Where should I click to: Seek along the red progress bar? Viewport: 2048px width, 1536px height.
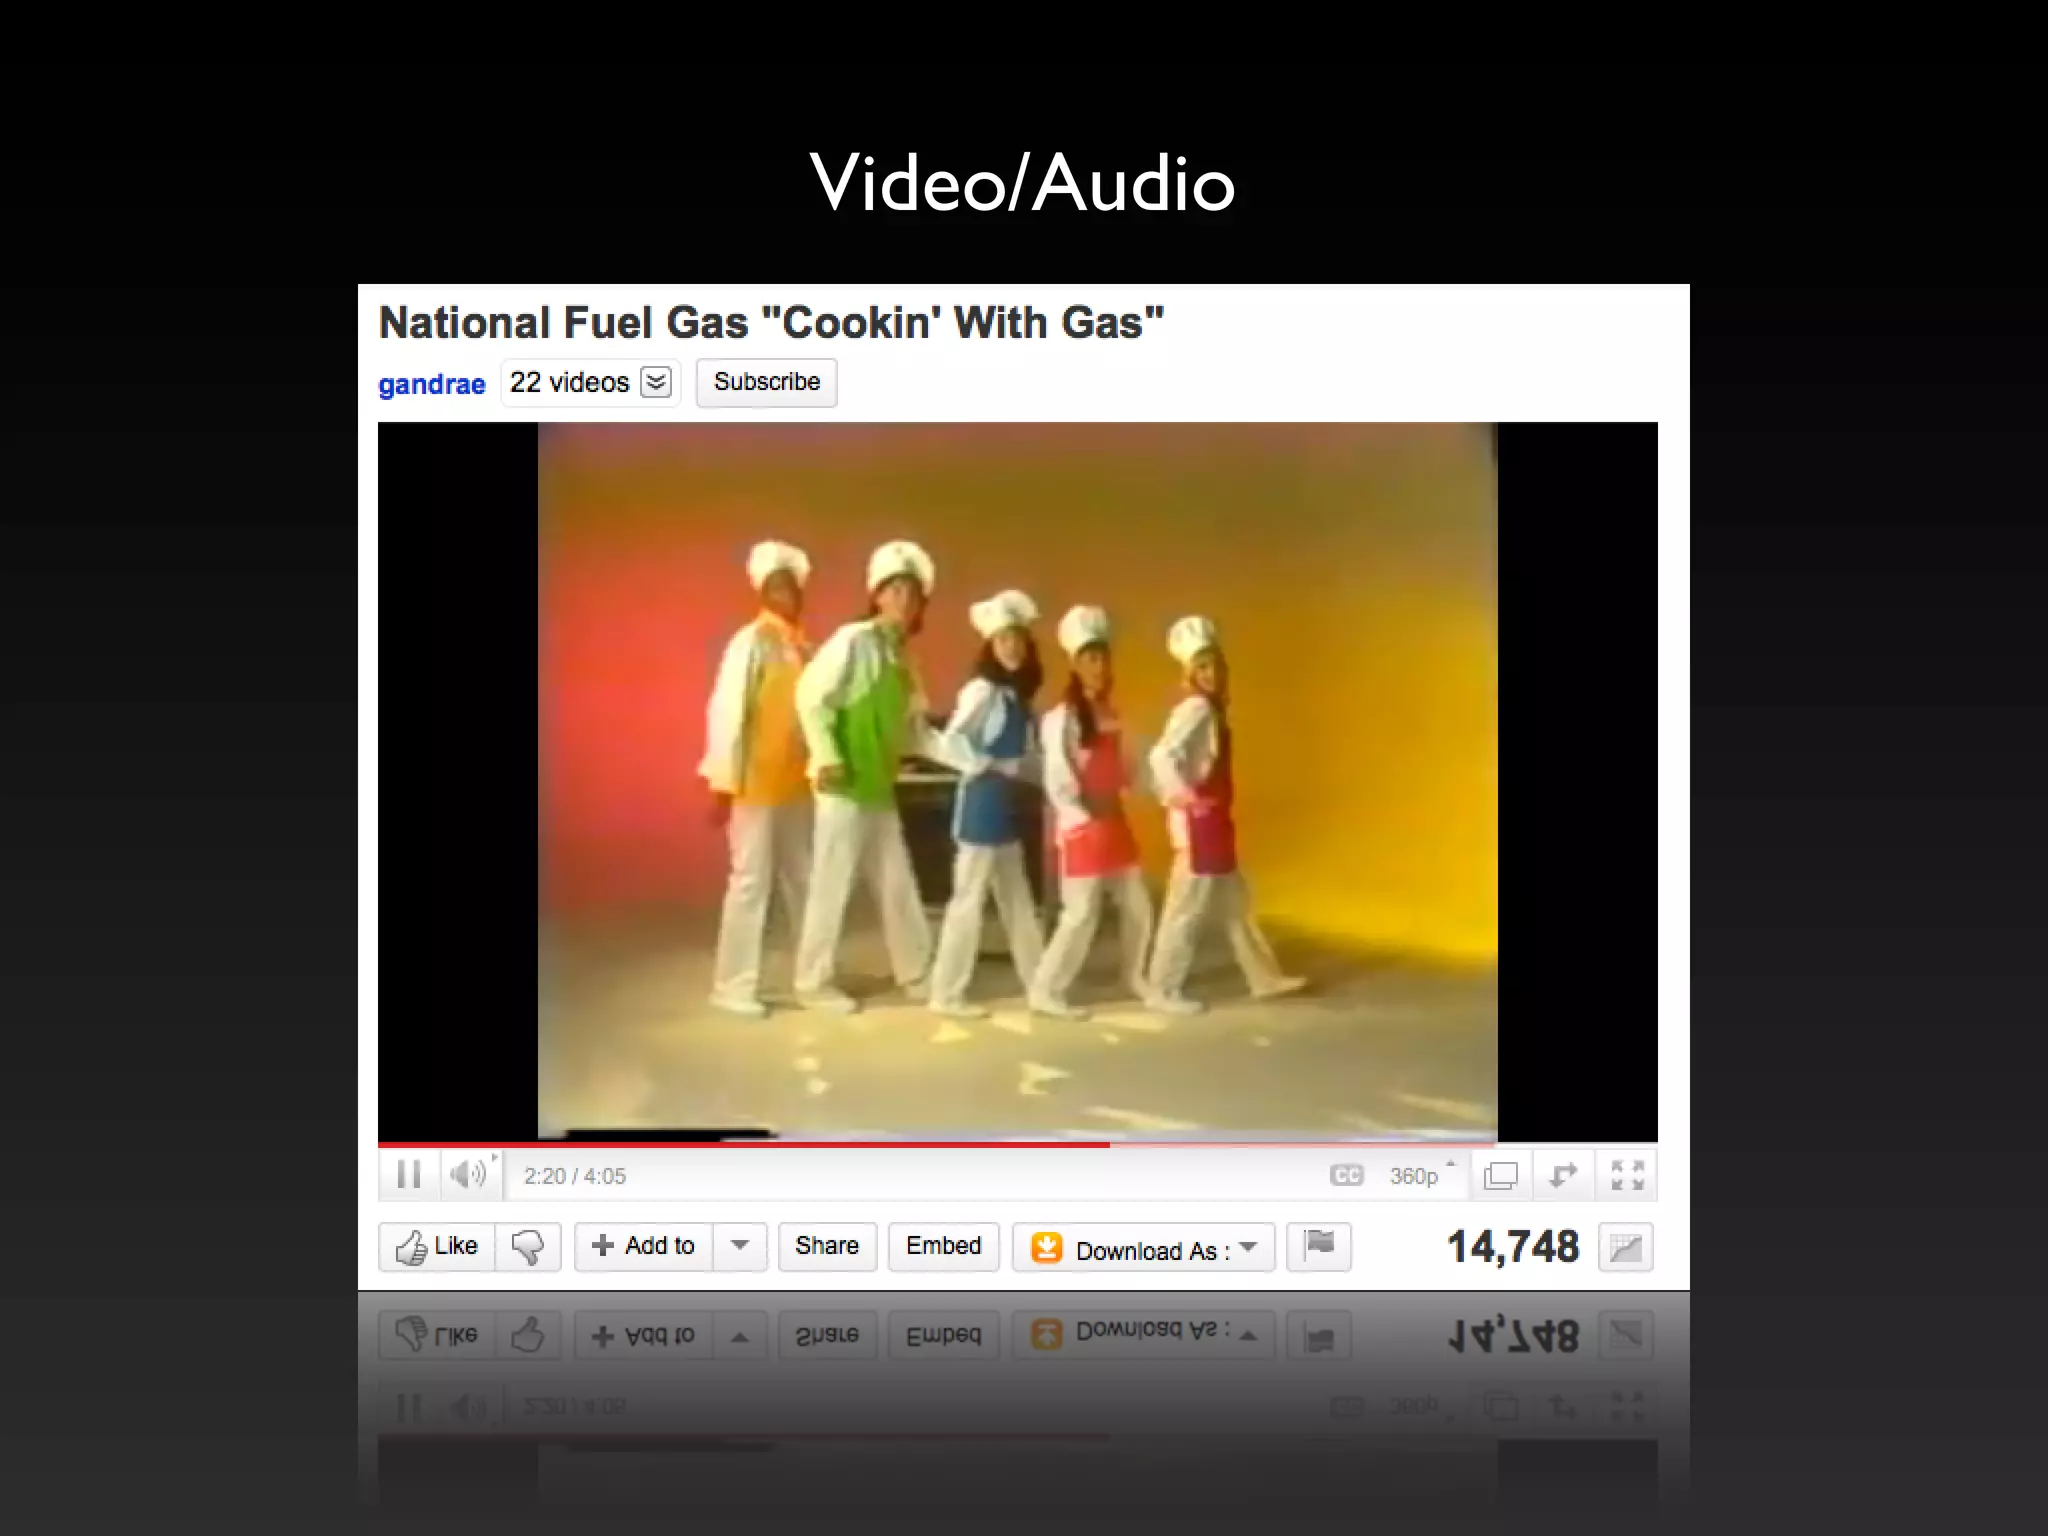pos(1017,1144)
